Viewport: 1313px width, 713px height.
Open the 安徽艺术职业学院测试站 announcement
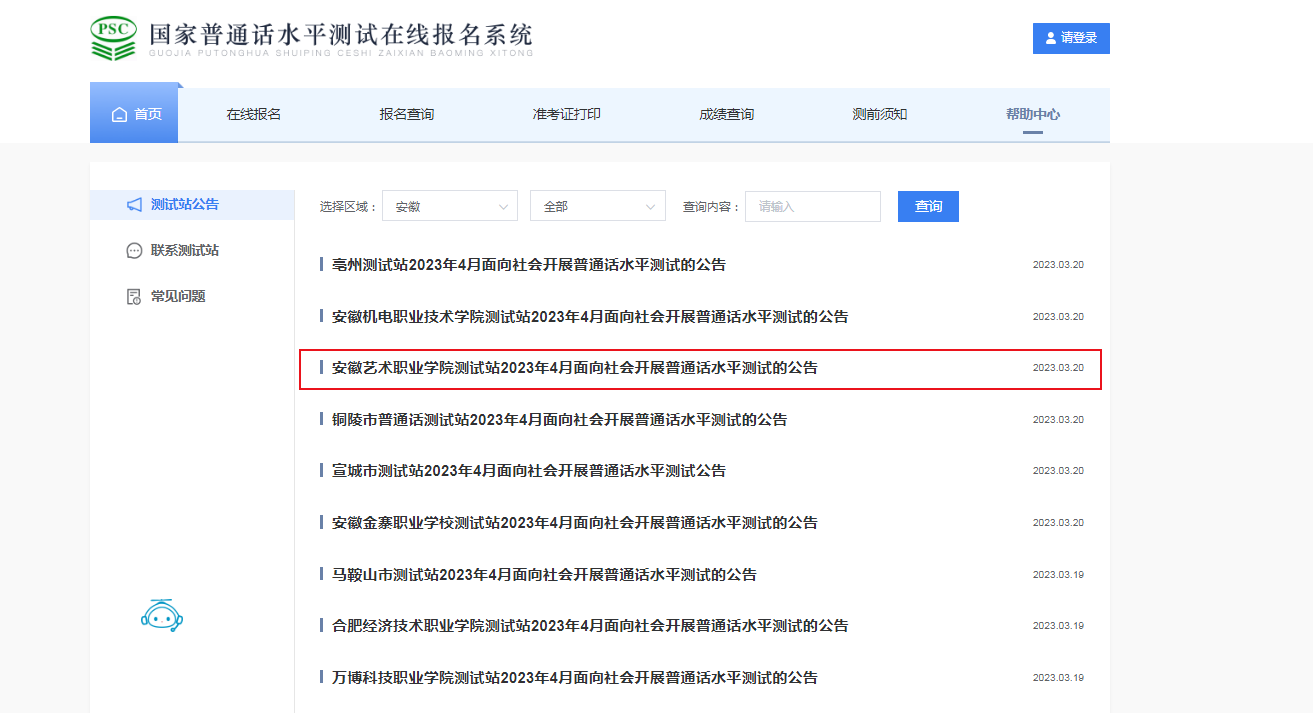[x=575, y=368]
